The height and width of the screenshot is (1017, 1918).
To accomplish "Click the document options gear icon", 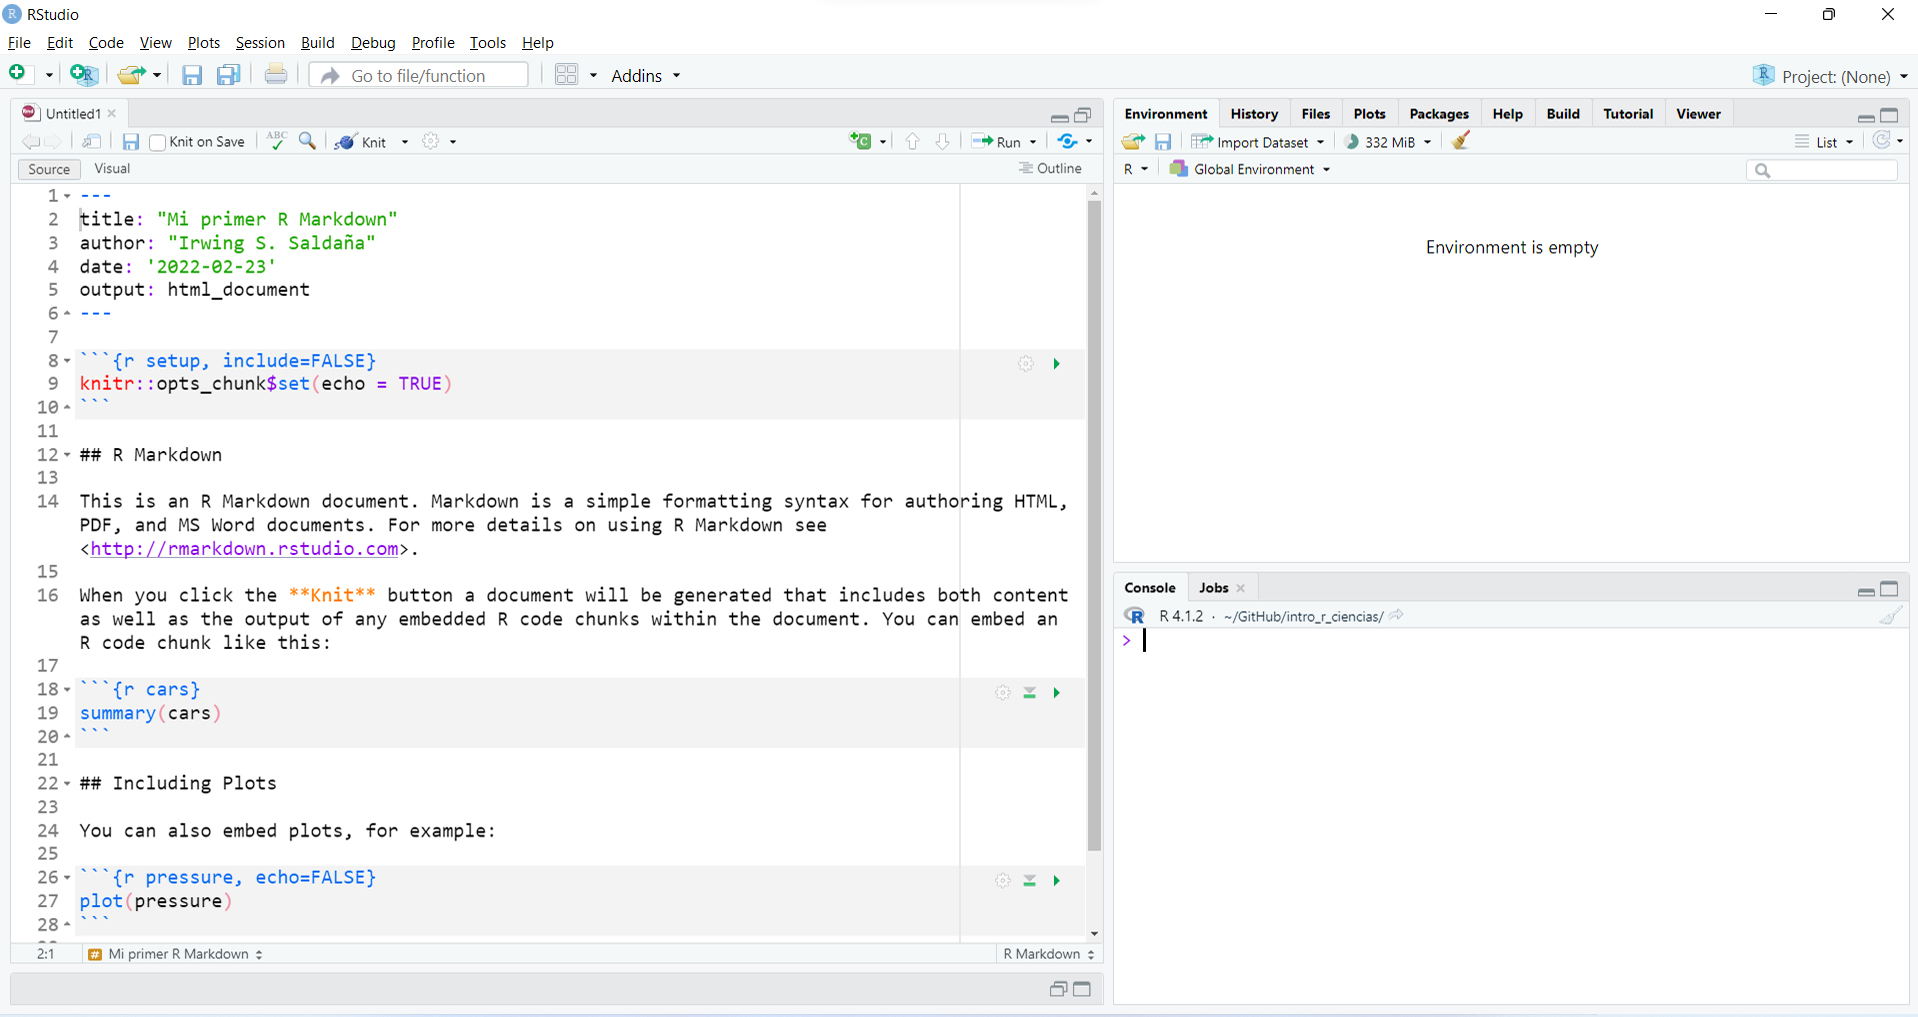I will click(431, 141).
